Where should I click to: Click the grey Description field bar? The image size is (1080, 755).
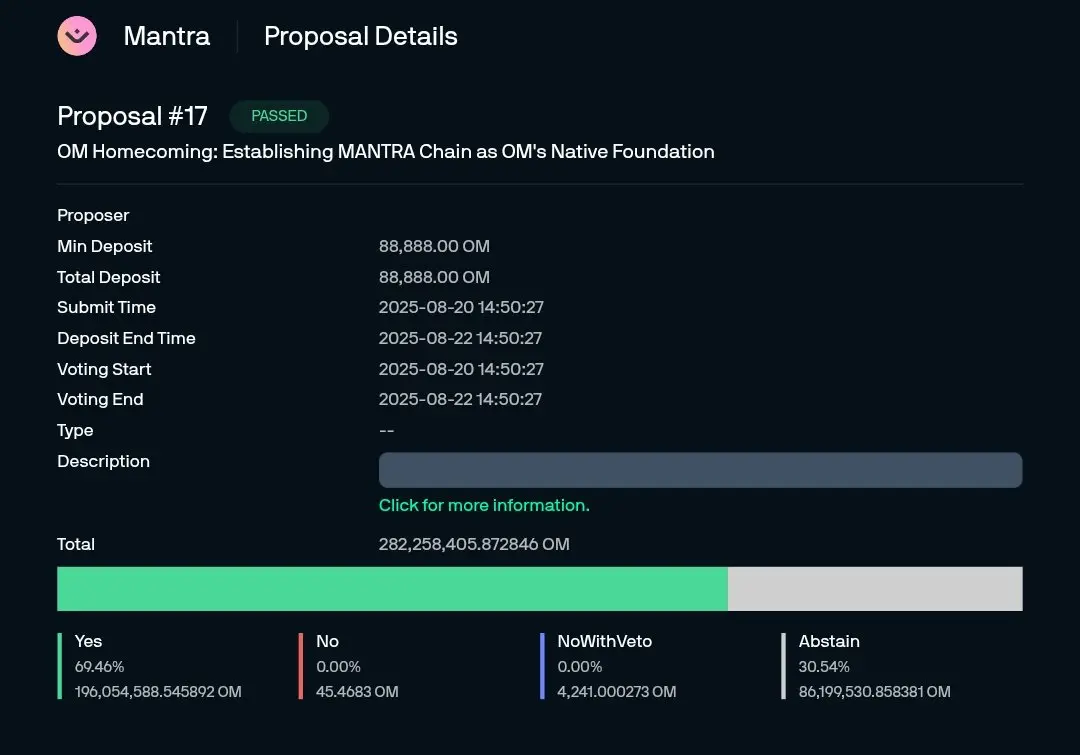point(700,470)
